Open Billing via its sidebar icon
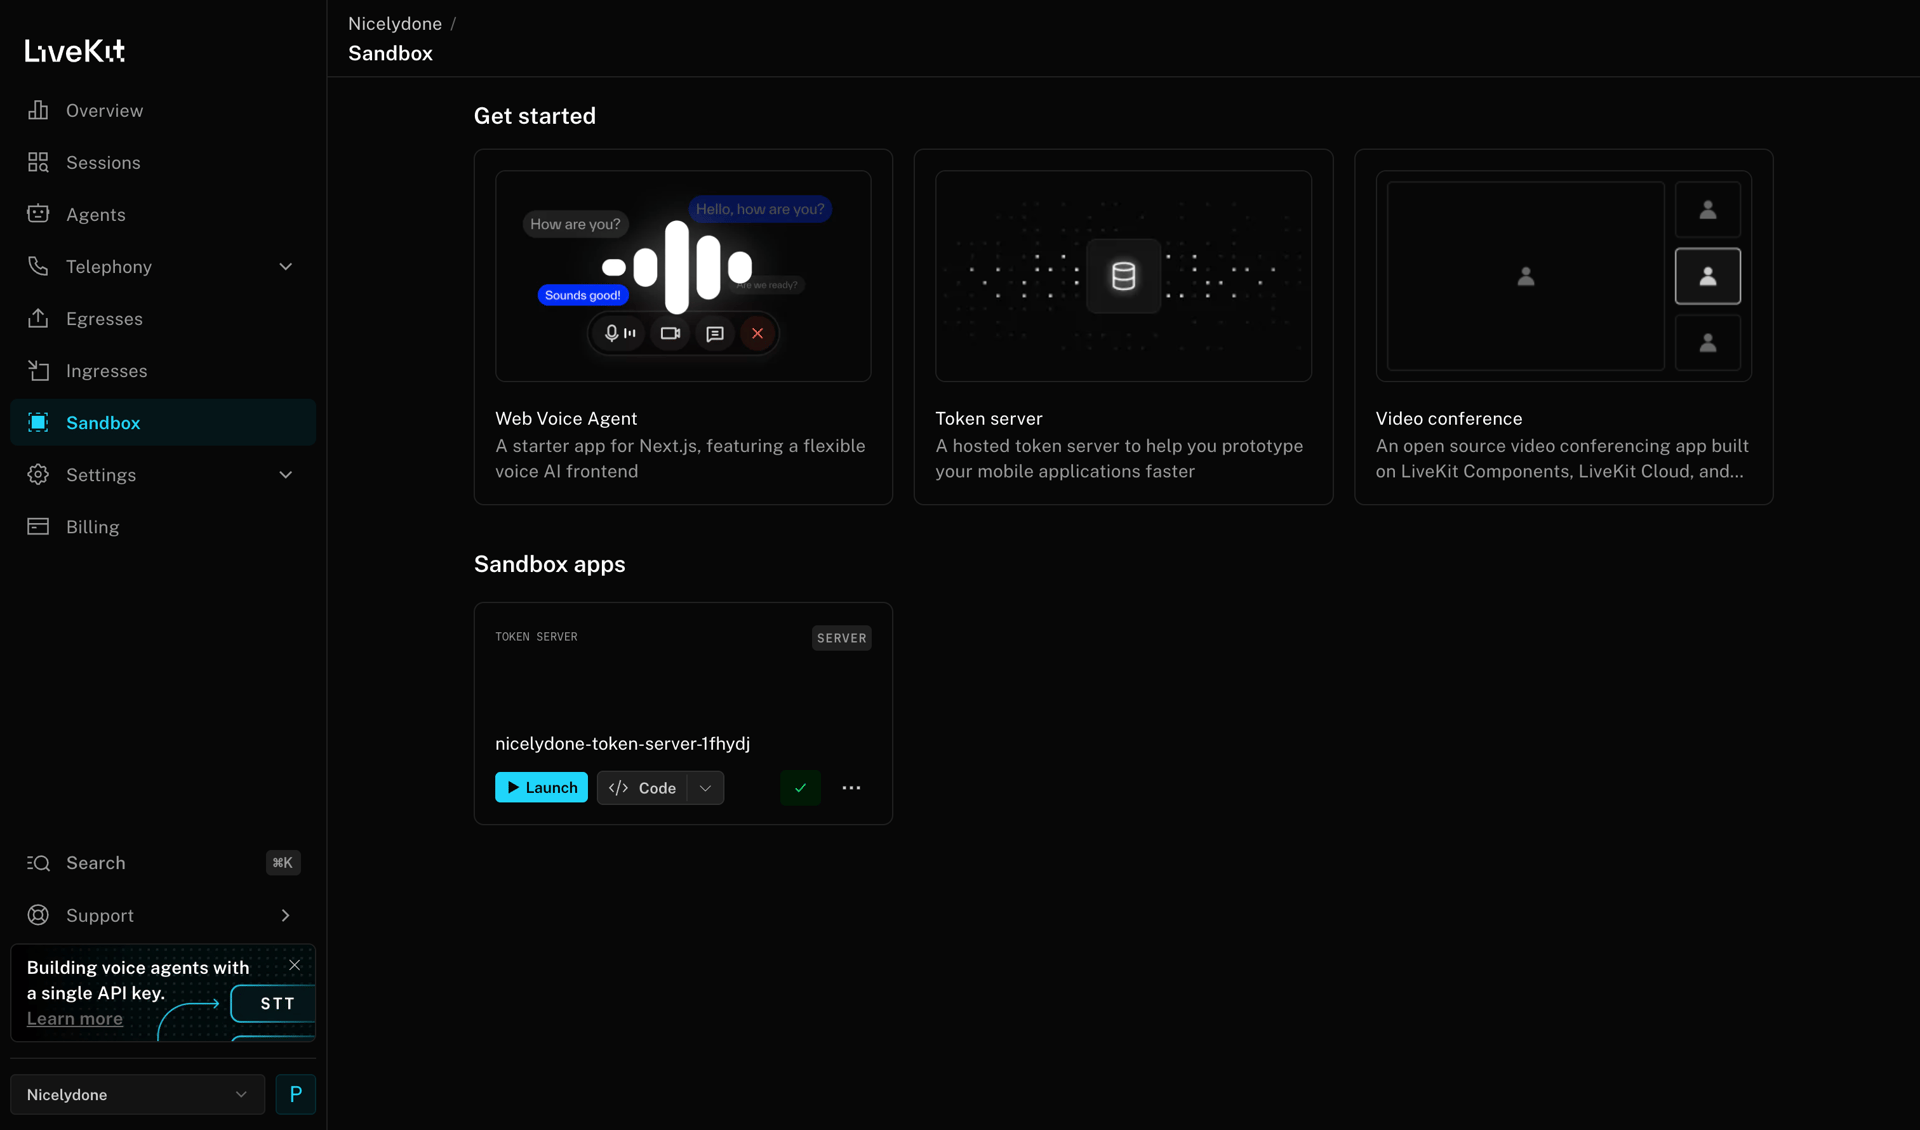The width and height of the screenshot is (1920, 1130). coord(38,526)
